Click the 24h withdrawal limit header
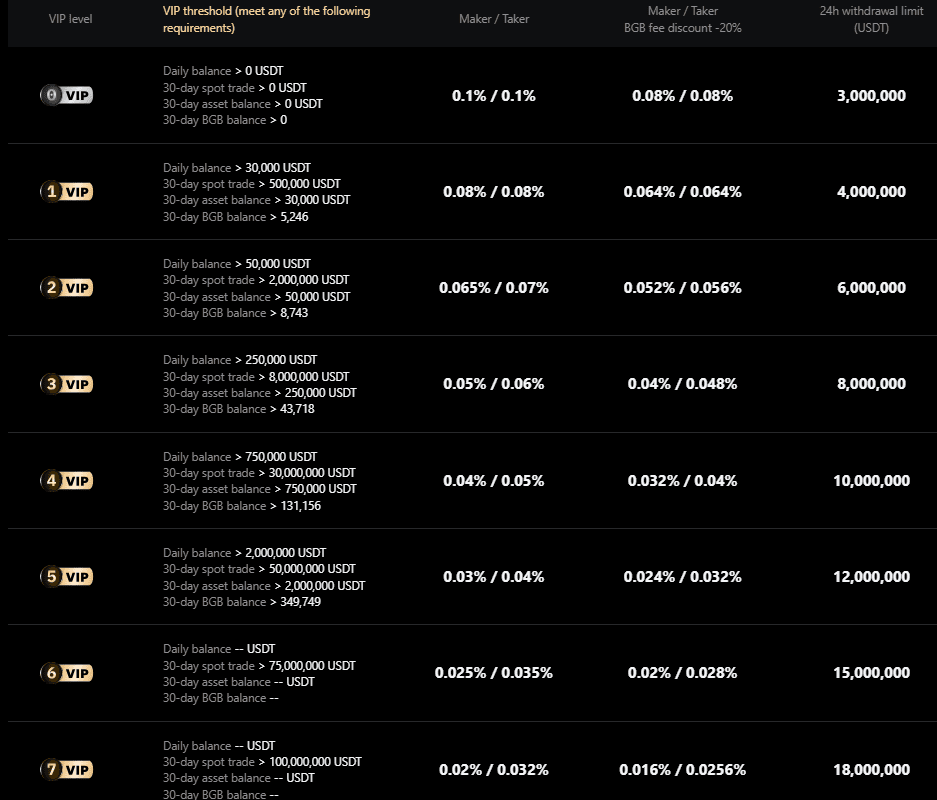937x800 pixels. tap(870, 19)
